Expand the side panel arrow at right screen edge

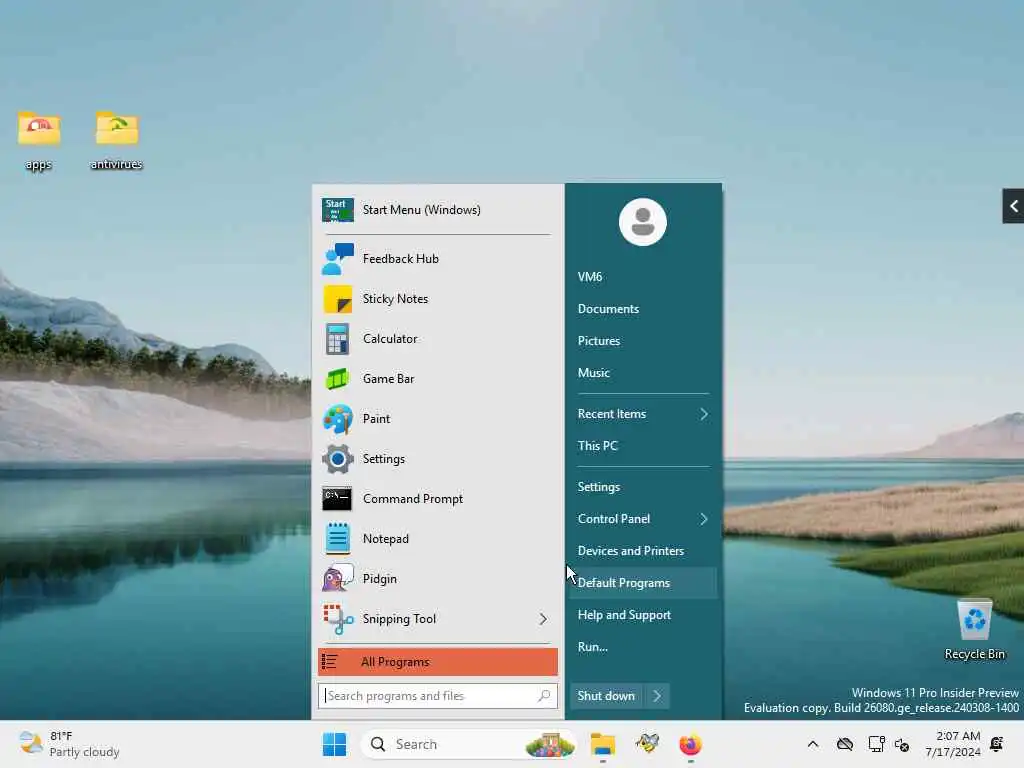(1014, 206)
